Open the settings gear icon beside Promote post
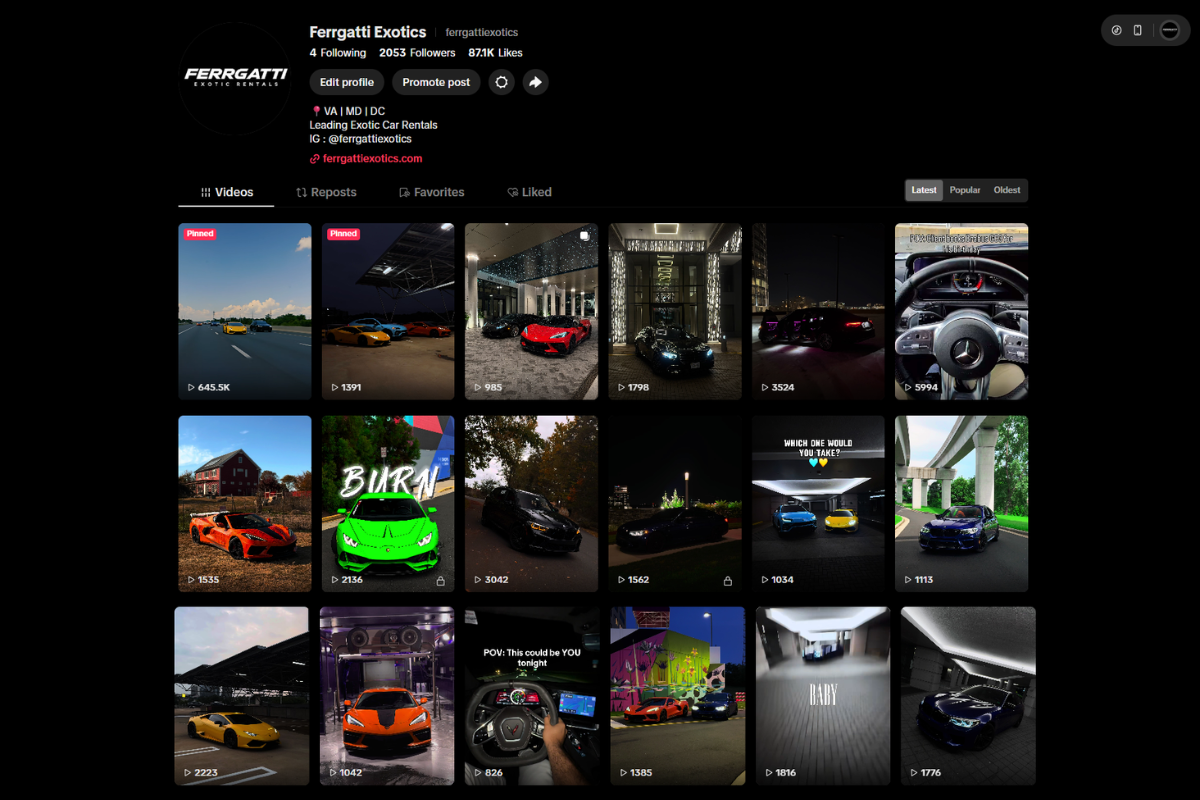Screen dimensions: 1200x800 501,82
